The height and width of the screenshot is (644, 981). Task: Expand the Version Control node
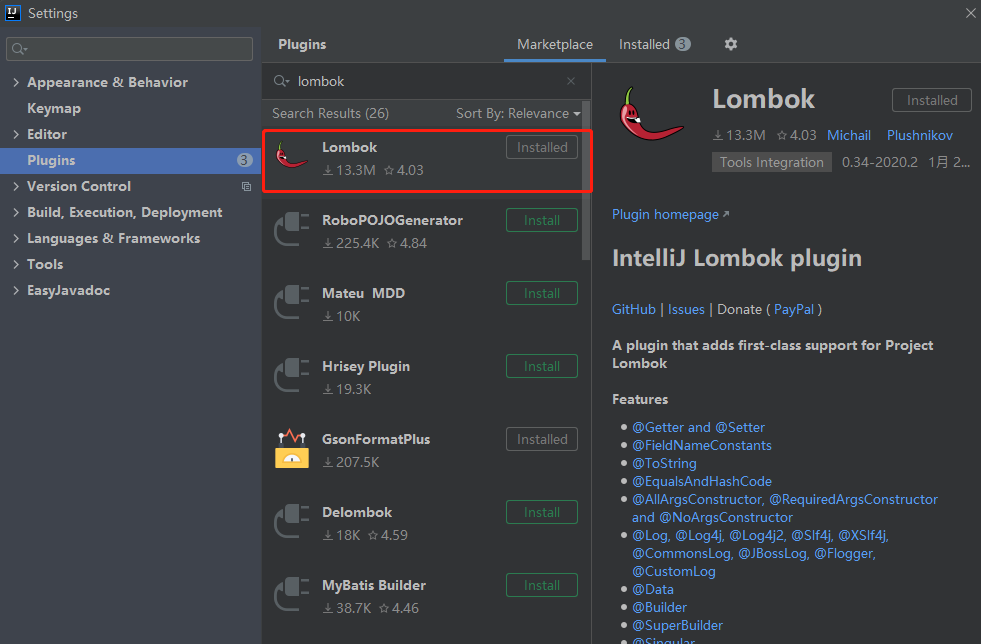coord(16,186)
